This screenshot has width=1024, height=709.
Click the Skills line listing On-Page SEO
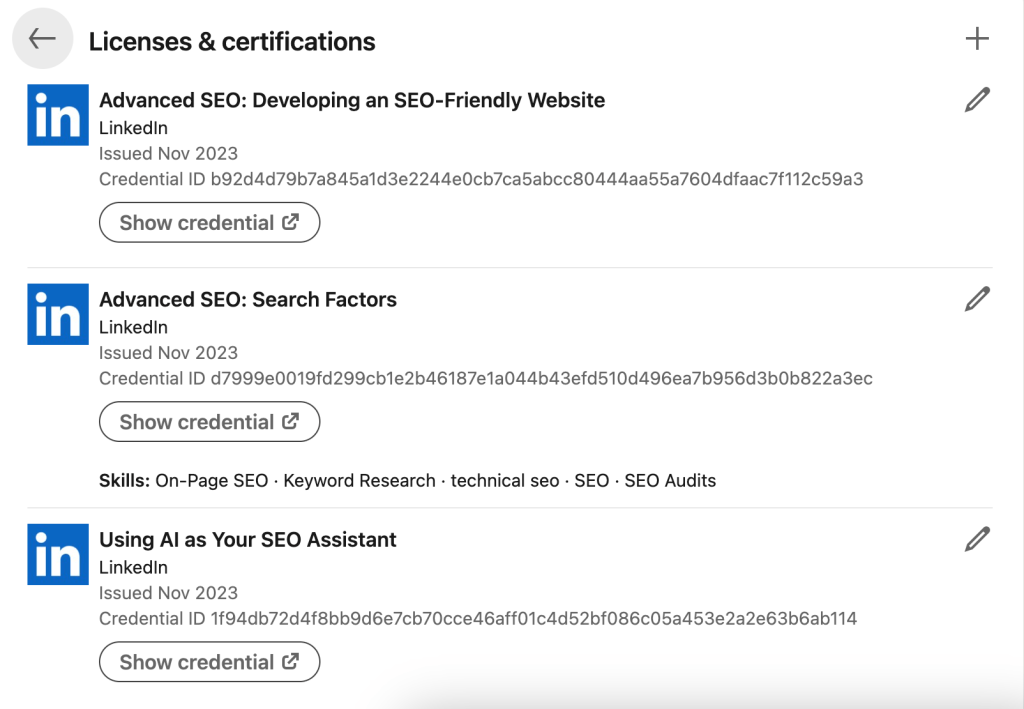pos(408,481)
